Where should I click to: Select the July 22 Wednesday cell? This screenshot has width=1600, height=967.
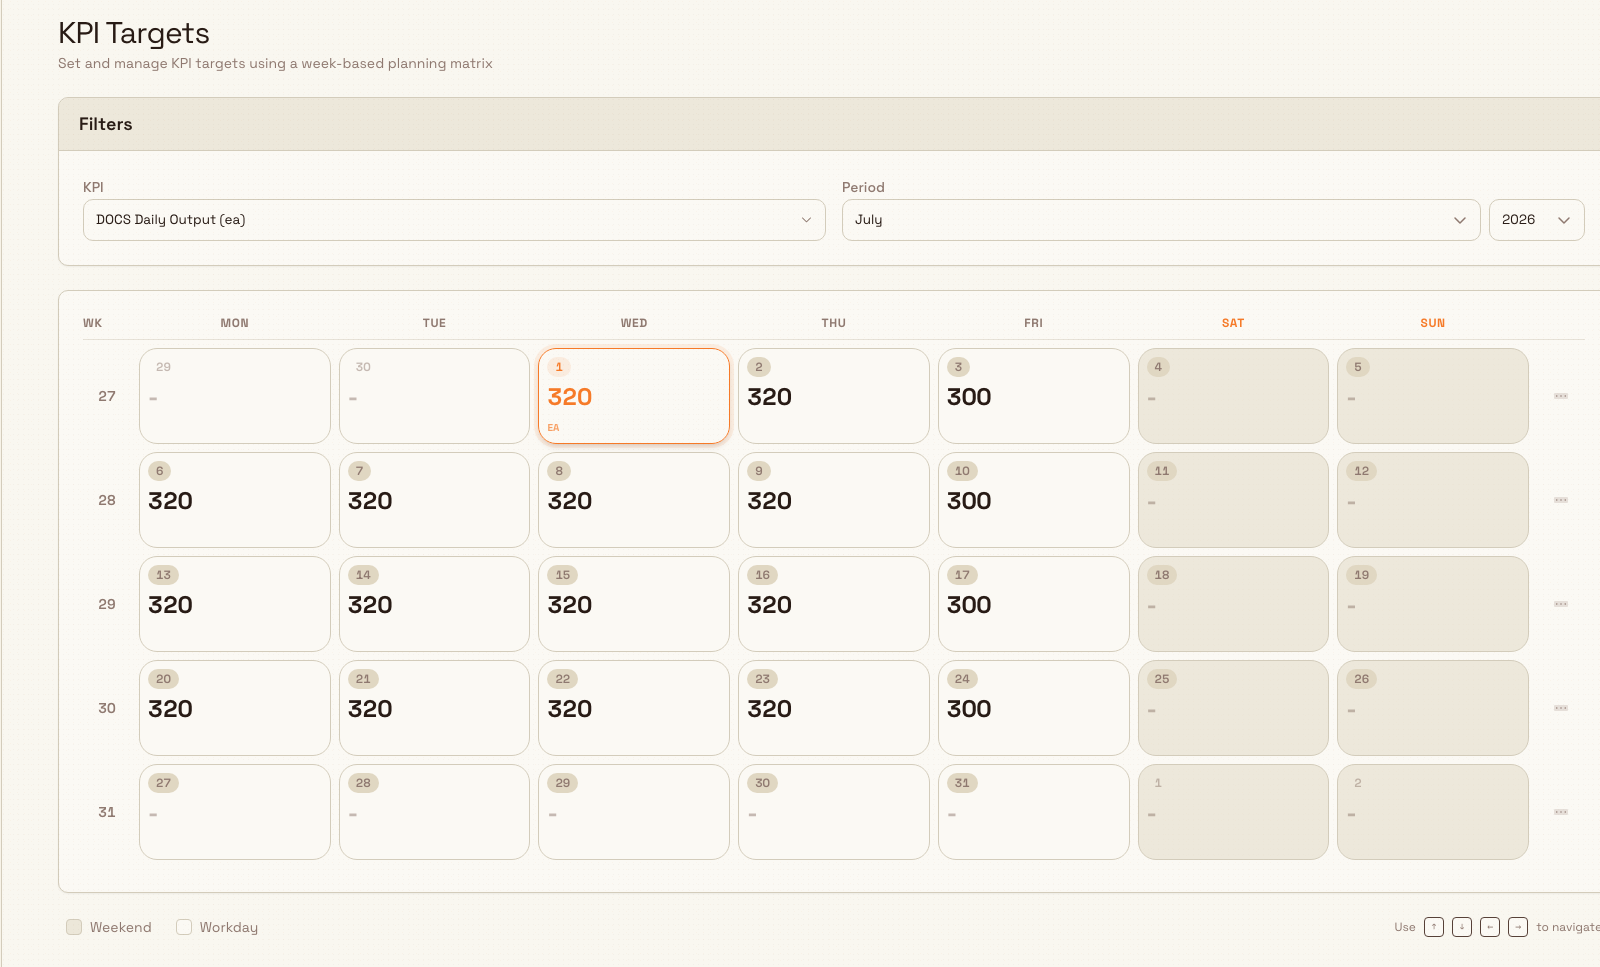point(634,708)
